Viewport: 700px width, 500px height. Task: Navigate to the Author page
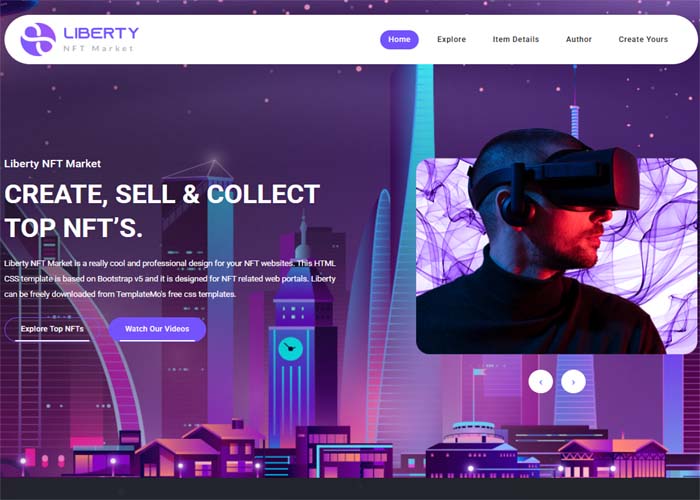click(x=579, y=39)
